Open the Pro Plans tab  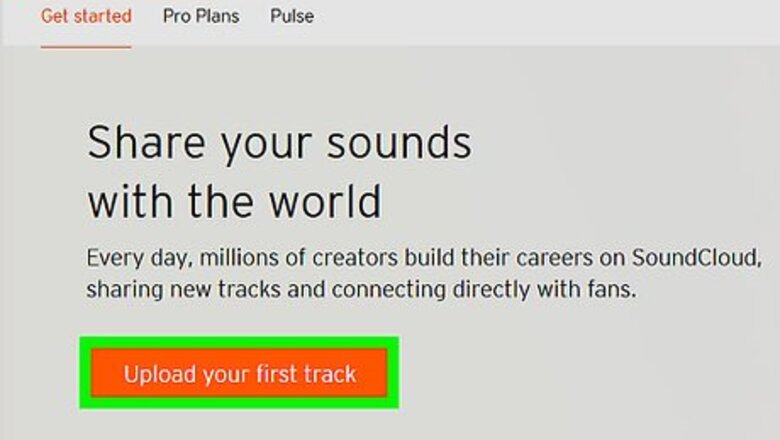pos(200,17)
